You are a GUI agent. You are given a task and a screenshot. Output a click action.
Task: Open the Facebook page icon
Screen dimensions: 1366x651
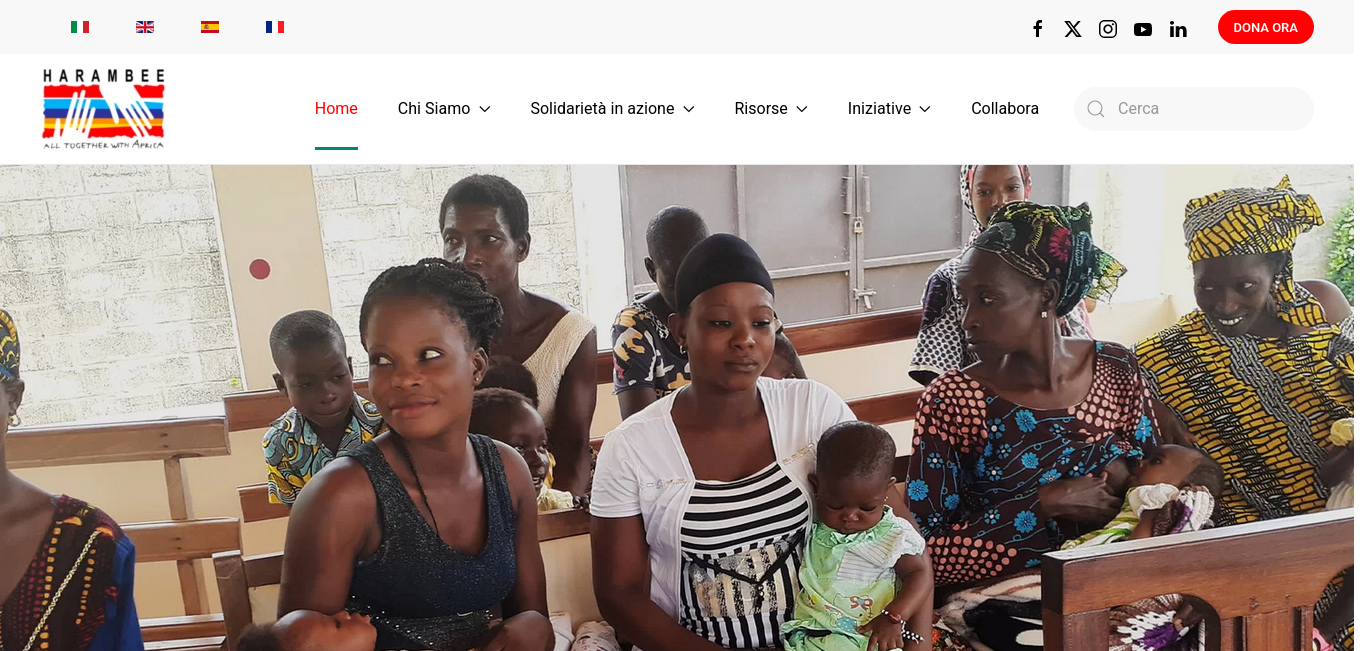tap(1038, 29)
